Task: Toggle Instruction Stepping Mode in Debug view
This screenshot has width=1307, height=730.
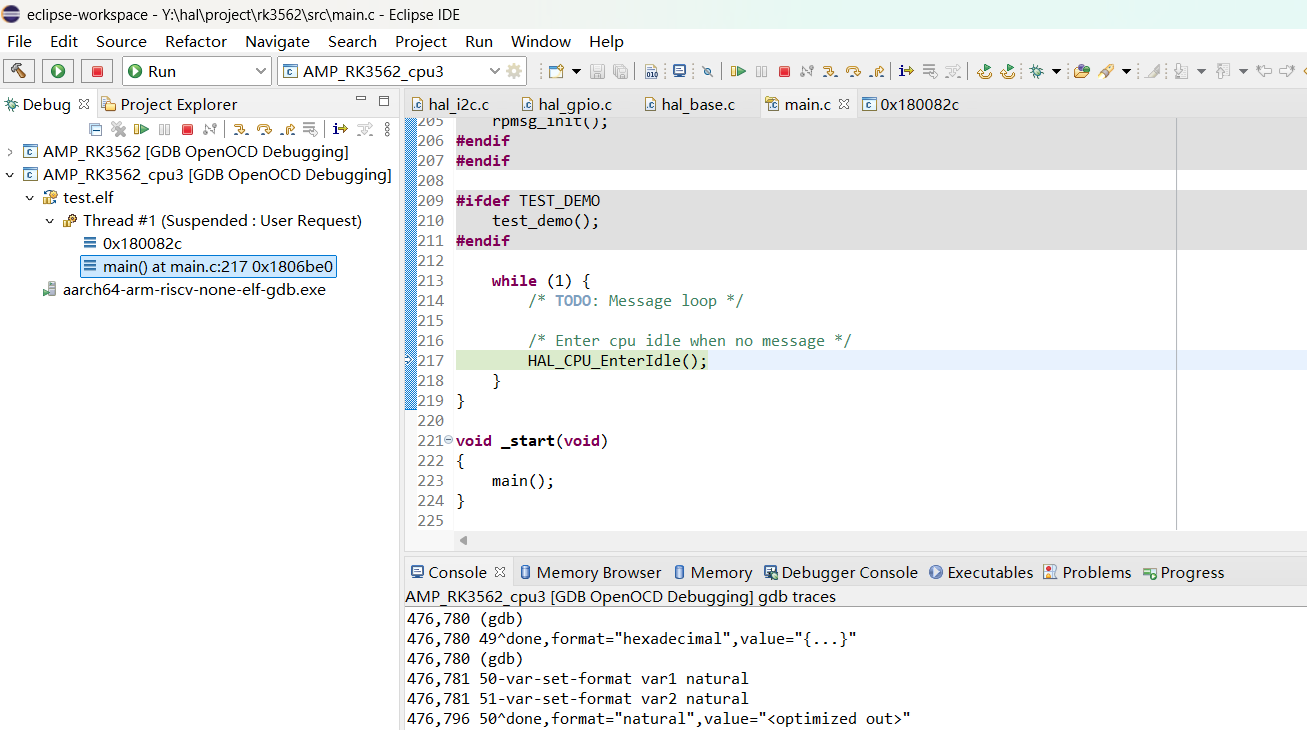Action: [340, 129]
